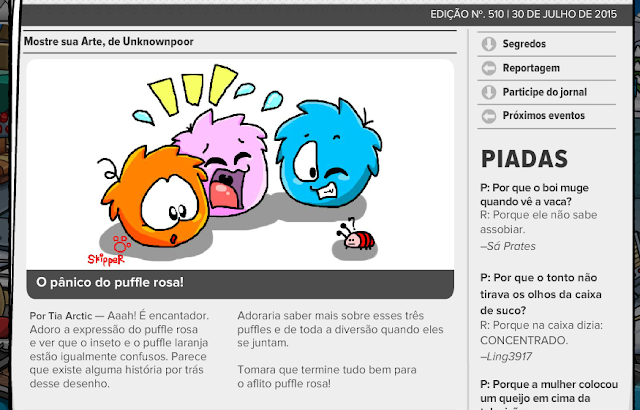Click the answer 'CONCENTRADO.'
Viewport: 640px width, 410px height.
[524, 340]
